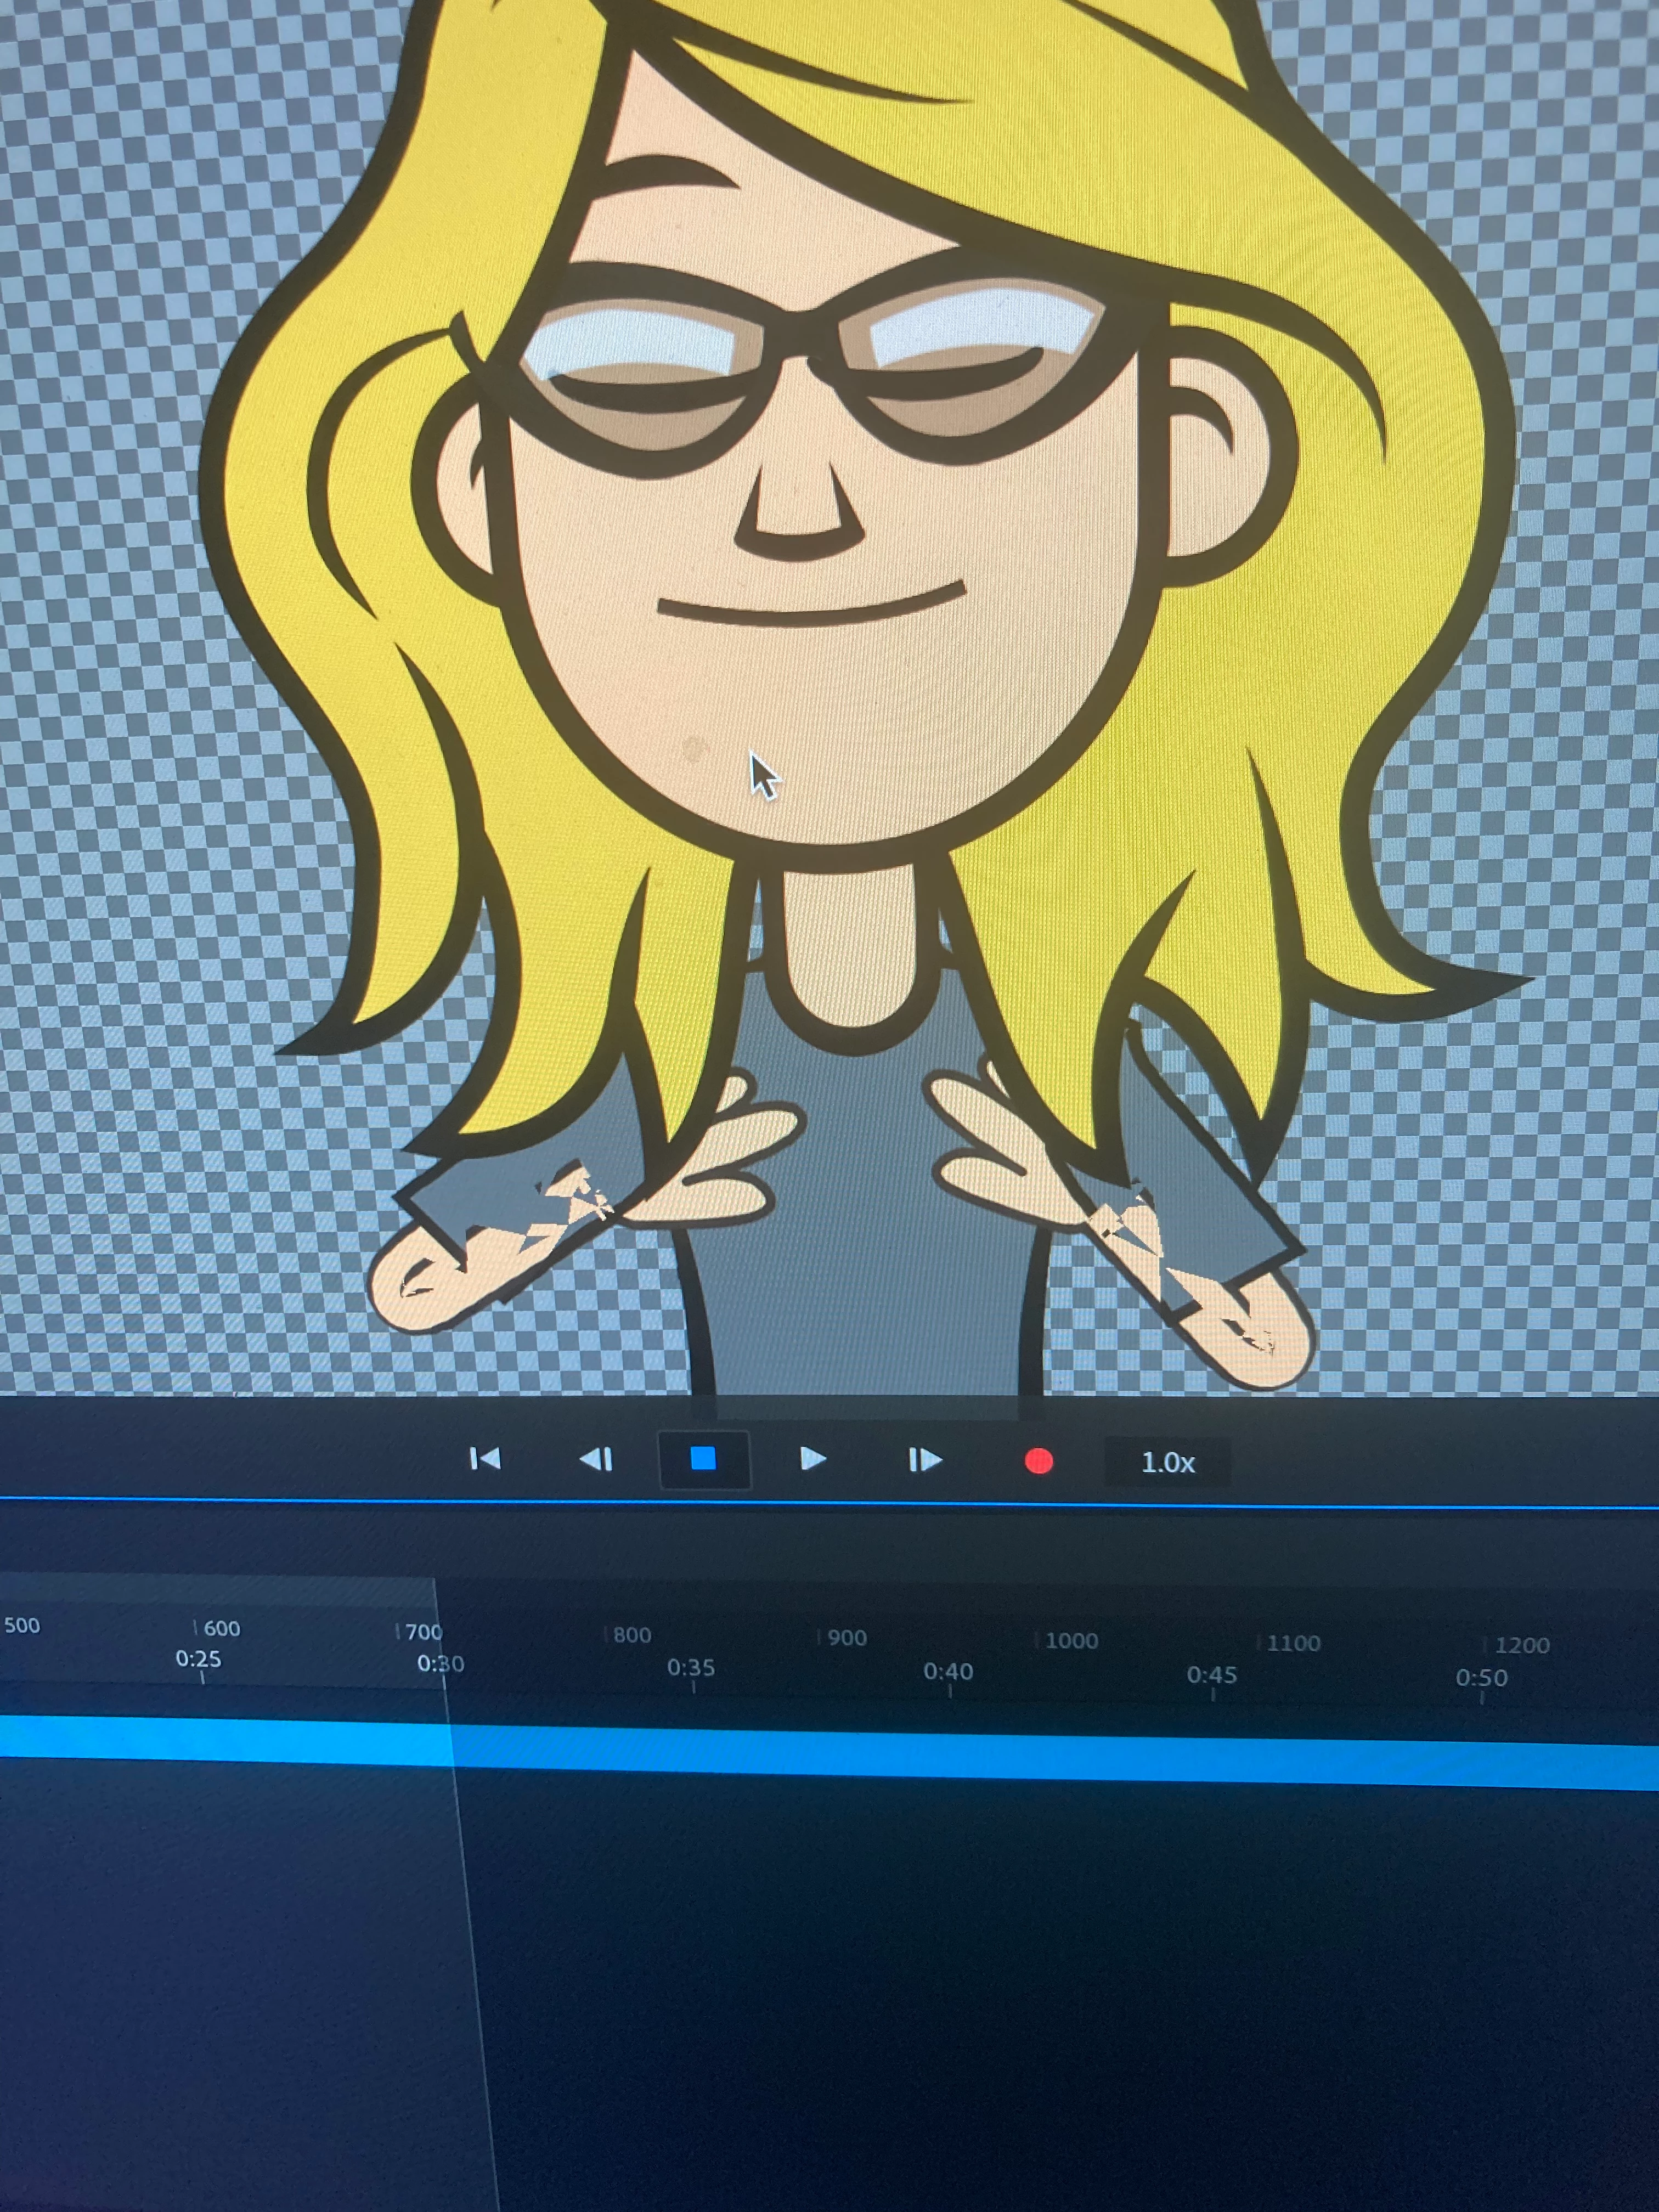Click the 0:25 mark on the timeline ruler
Image resolution: width=1659 pixels, height=2212 pixels.
199,1661
